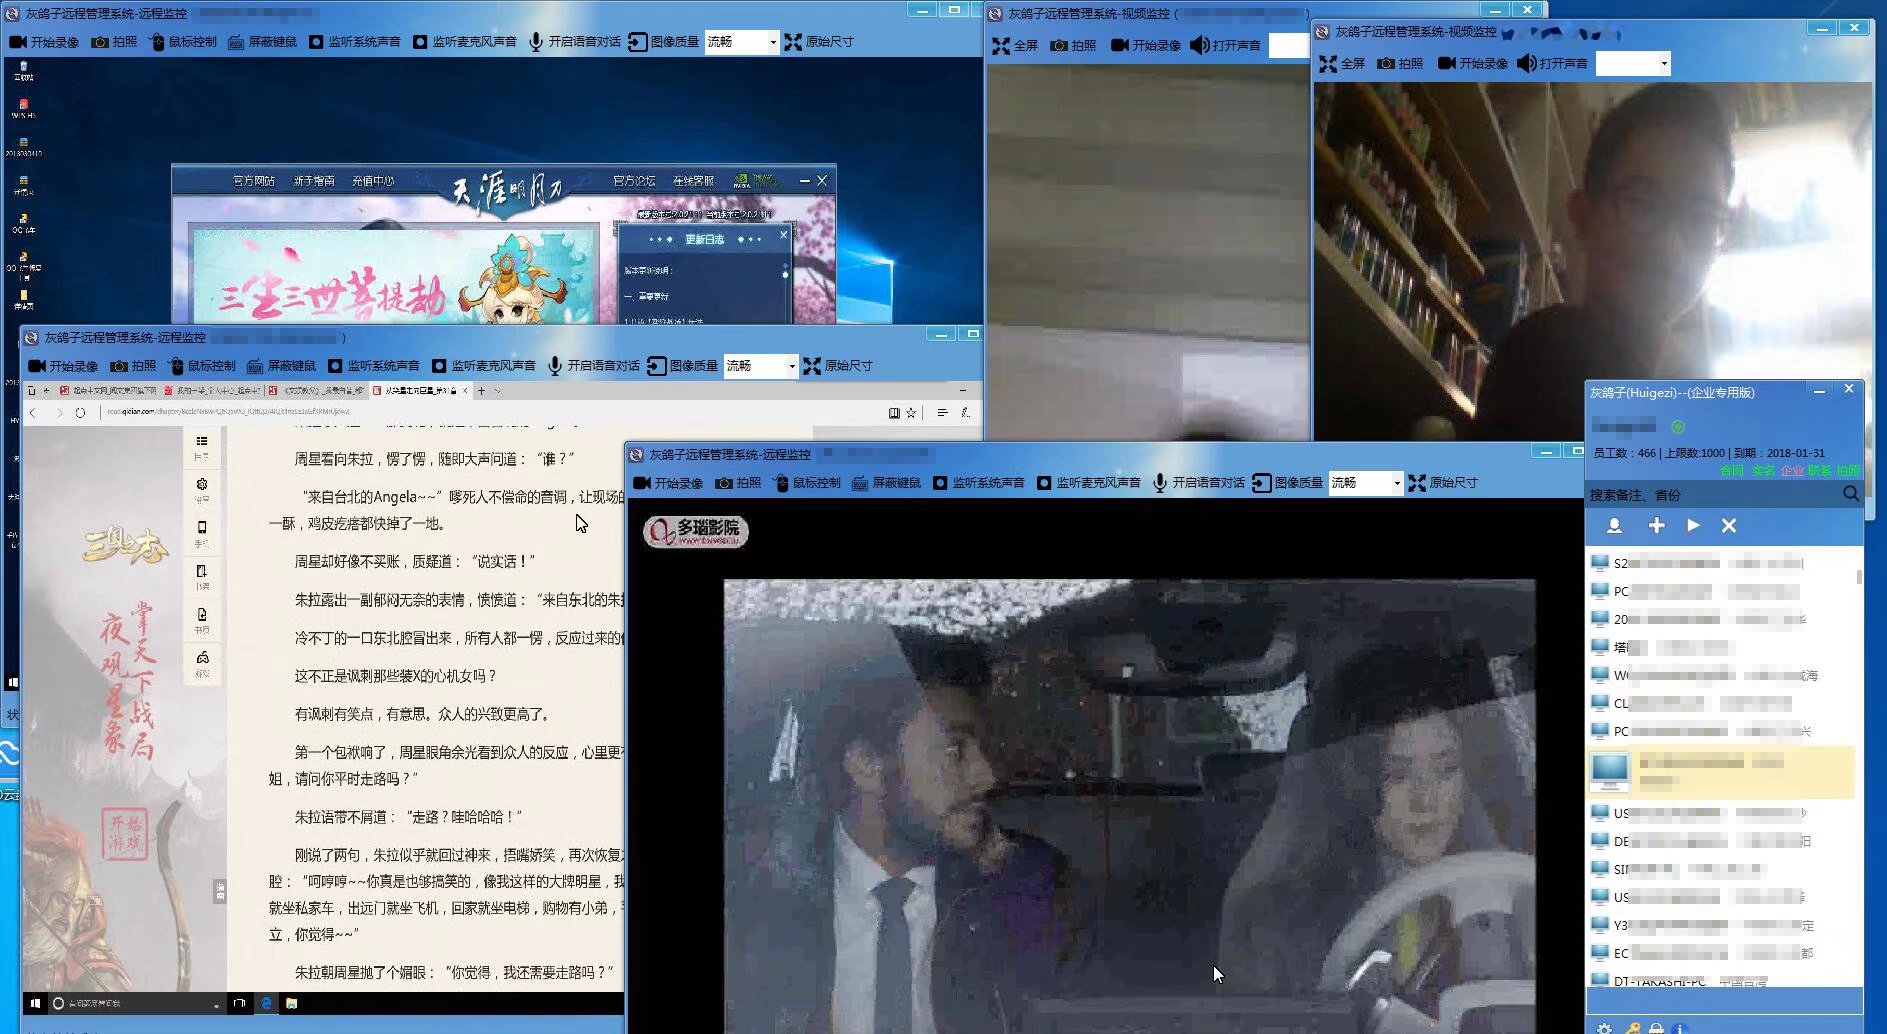Toggle system sound listening in novel-reading window
The image size is (1887, 1034).
click(x=374, y=366)
